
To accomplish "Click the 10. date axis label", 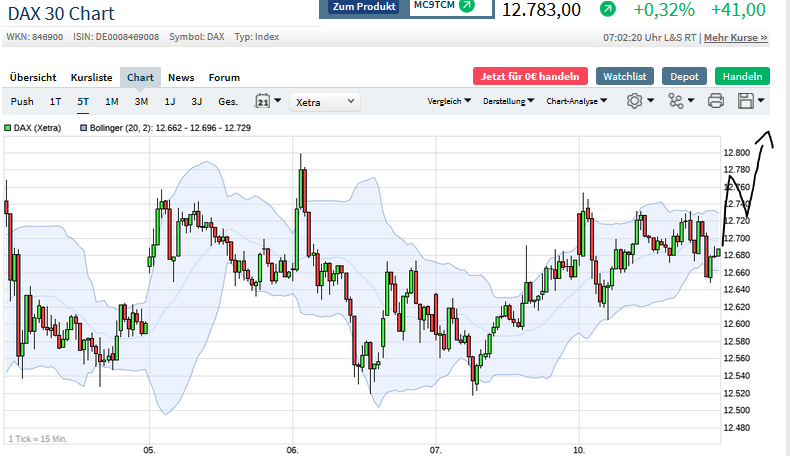I will [579, 450].
